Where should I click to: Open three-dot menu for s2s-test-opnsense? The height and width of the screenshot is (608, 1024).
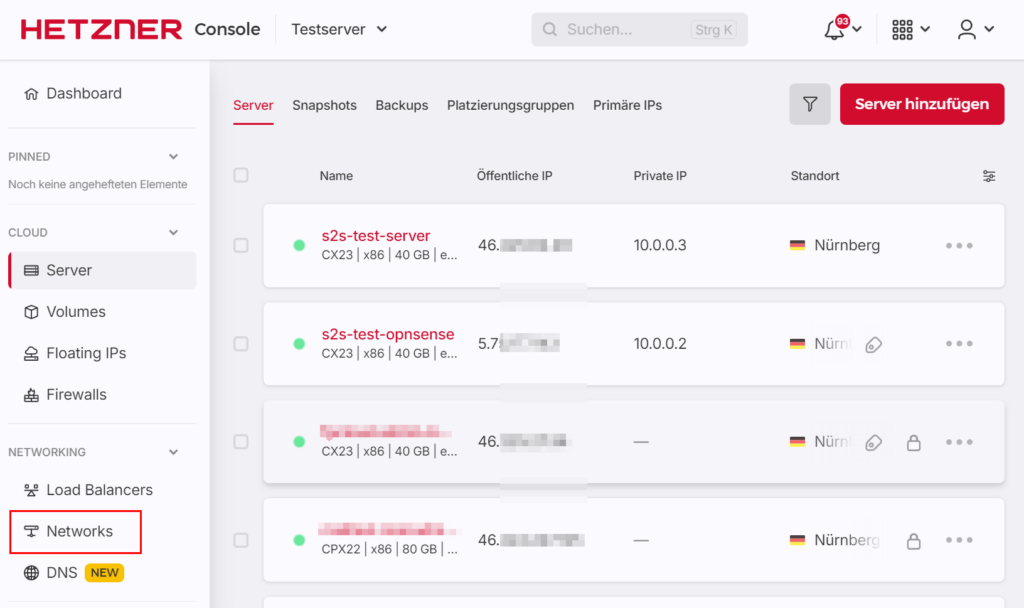(959, 344)
